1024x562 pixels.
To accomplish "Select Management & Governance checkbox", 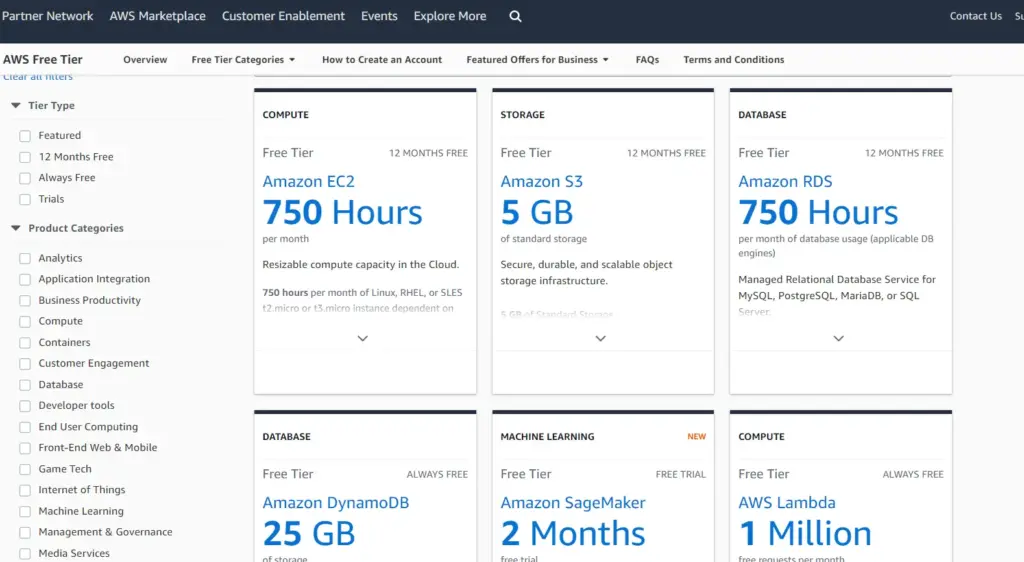I will (x=25, y=533).
